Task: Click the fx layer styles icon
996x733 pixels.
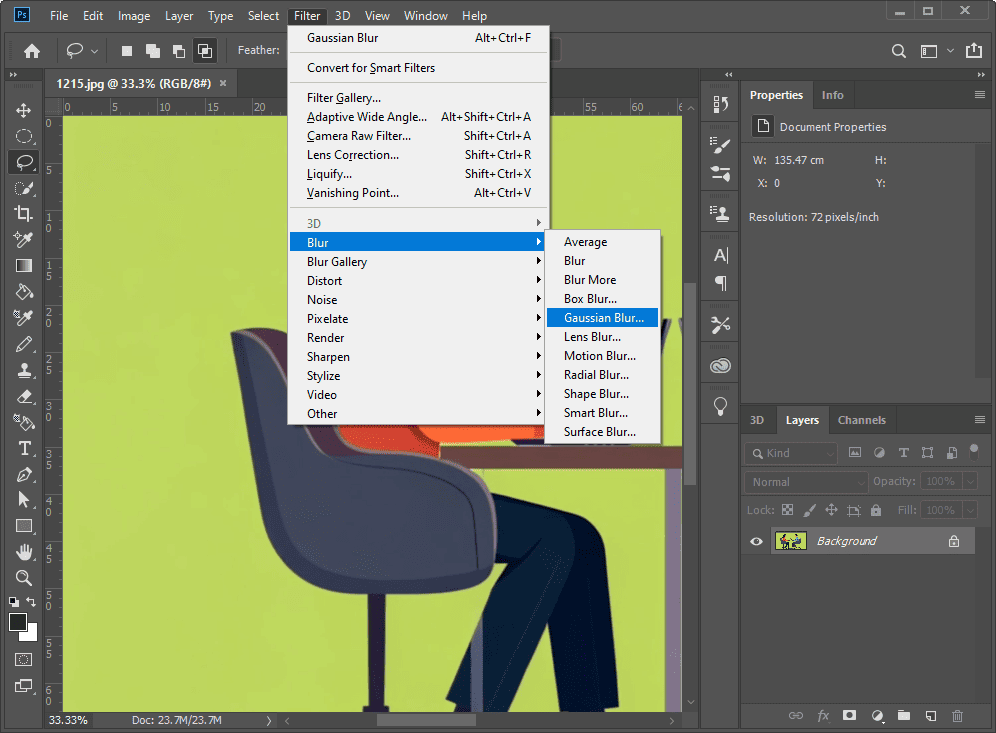Action: [823, 716]
